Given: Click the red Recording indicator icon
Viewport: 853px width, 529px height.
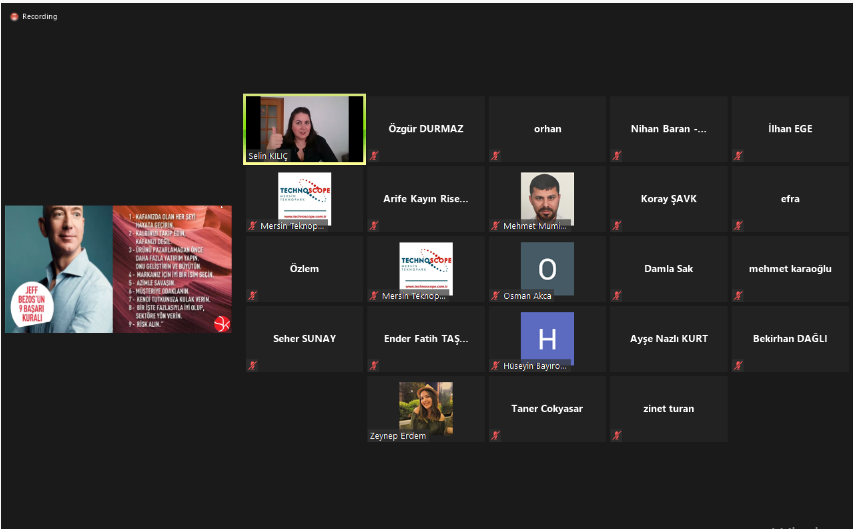Looking at the screenshot, I should pyautogui.click(x=14, y=17).
